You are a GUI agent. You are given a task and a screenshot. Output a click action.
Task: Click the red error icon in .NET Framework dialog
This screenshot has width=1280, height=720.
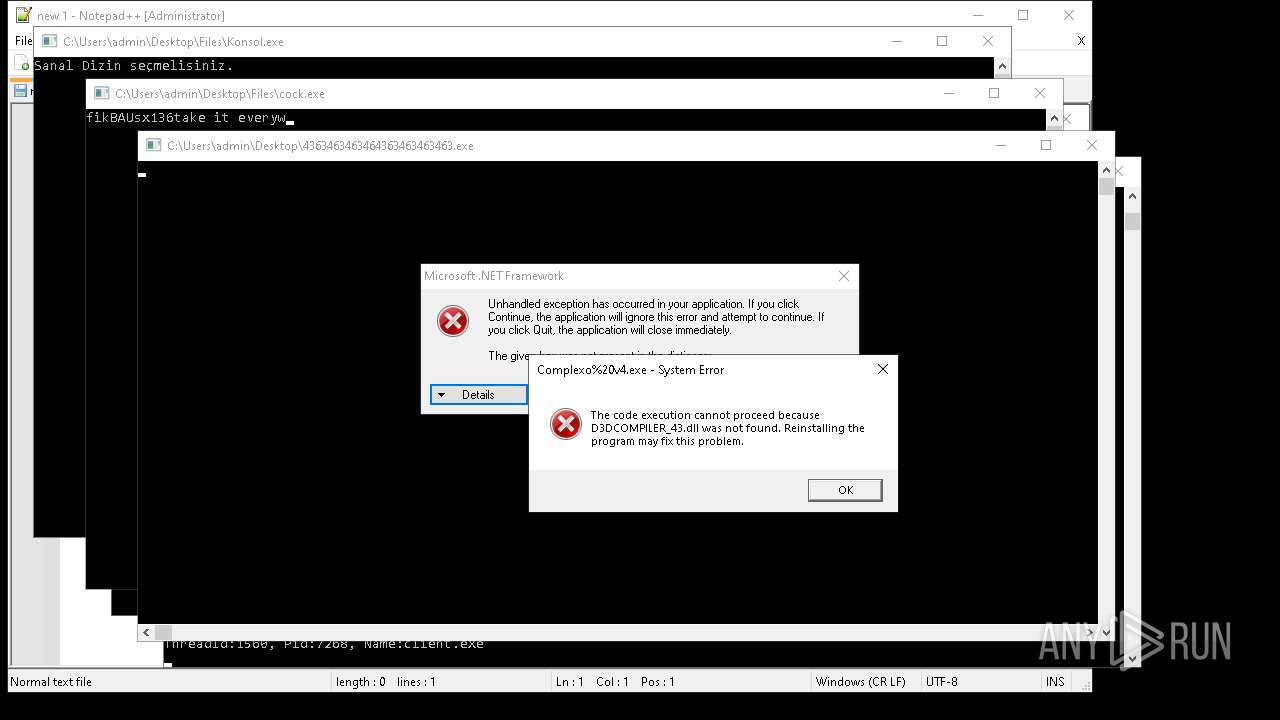(453, 321)
